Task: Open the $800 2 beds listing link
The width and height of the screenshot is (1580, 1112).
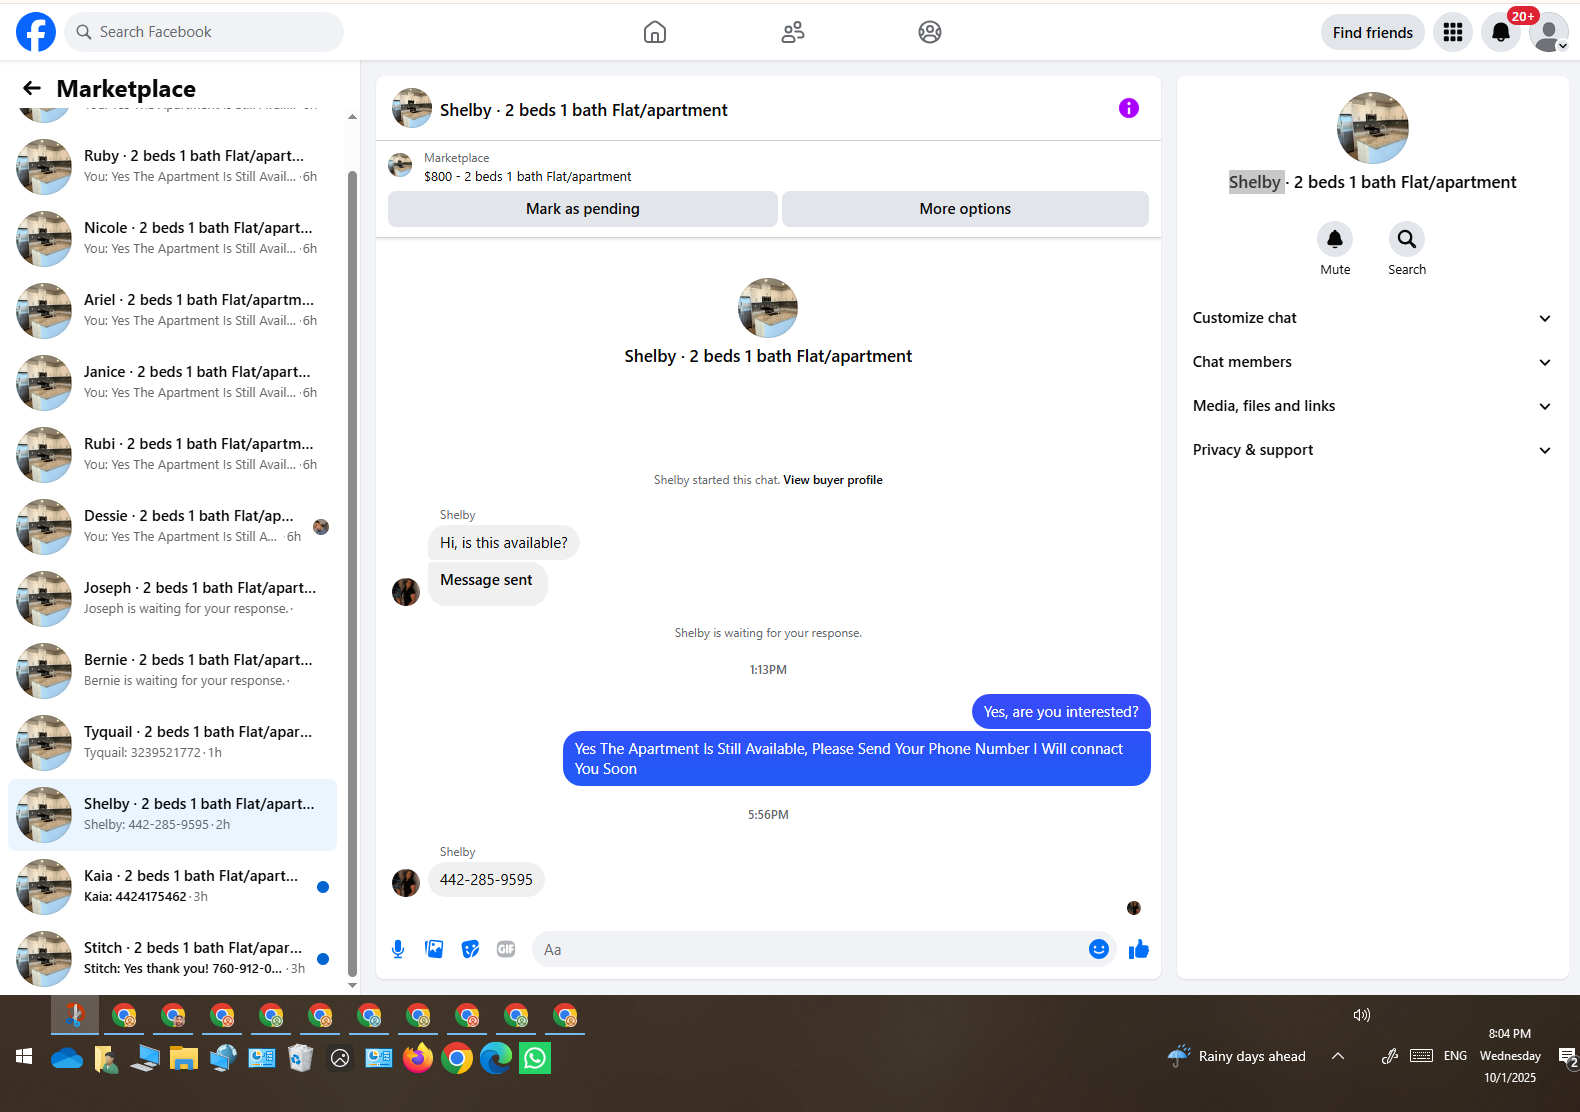Action: [528, 176]
